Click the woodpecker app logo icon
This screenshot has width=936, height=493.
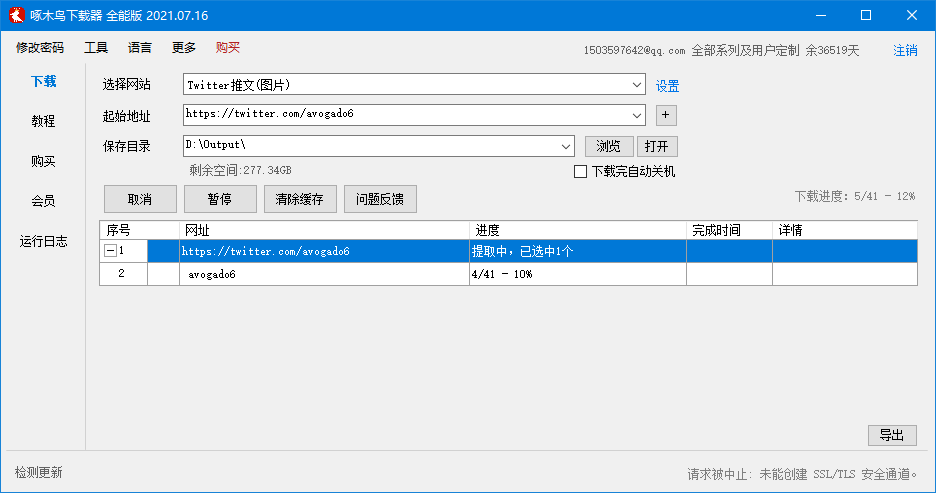[x=17, y=15]
